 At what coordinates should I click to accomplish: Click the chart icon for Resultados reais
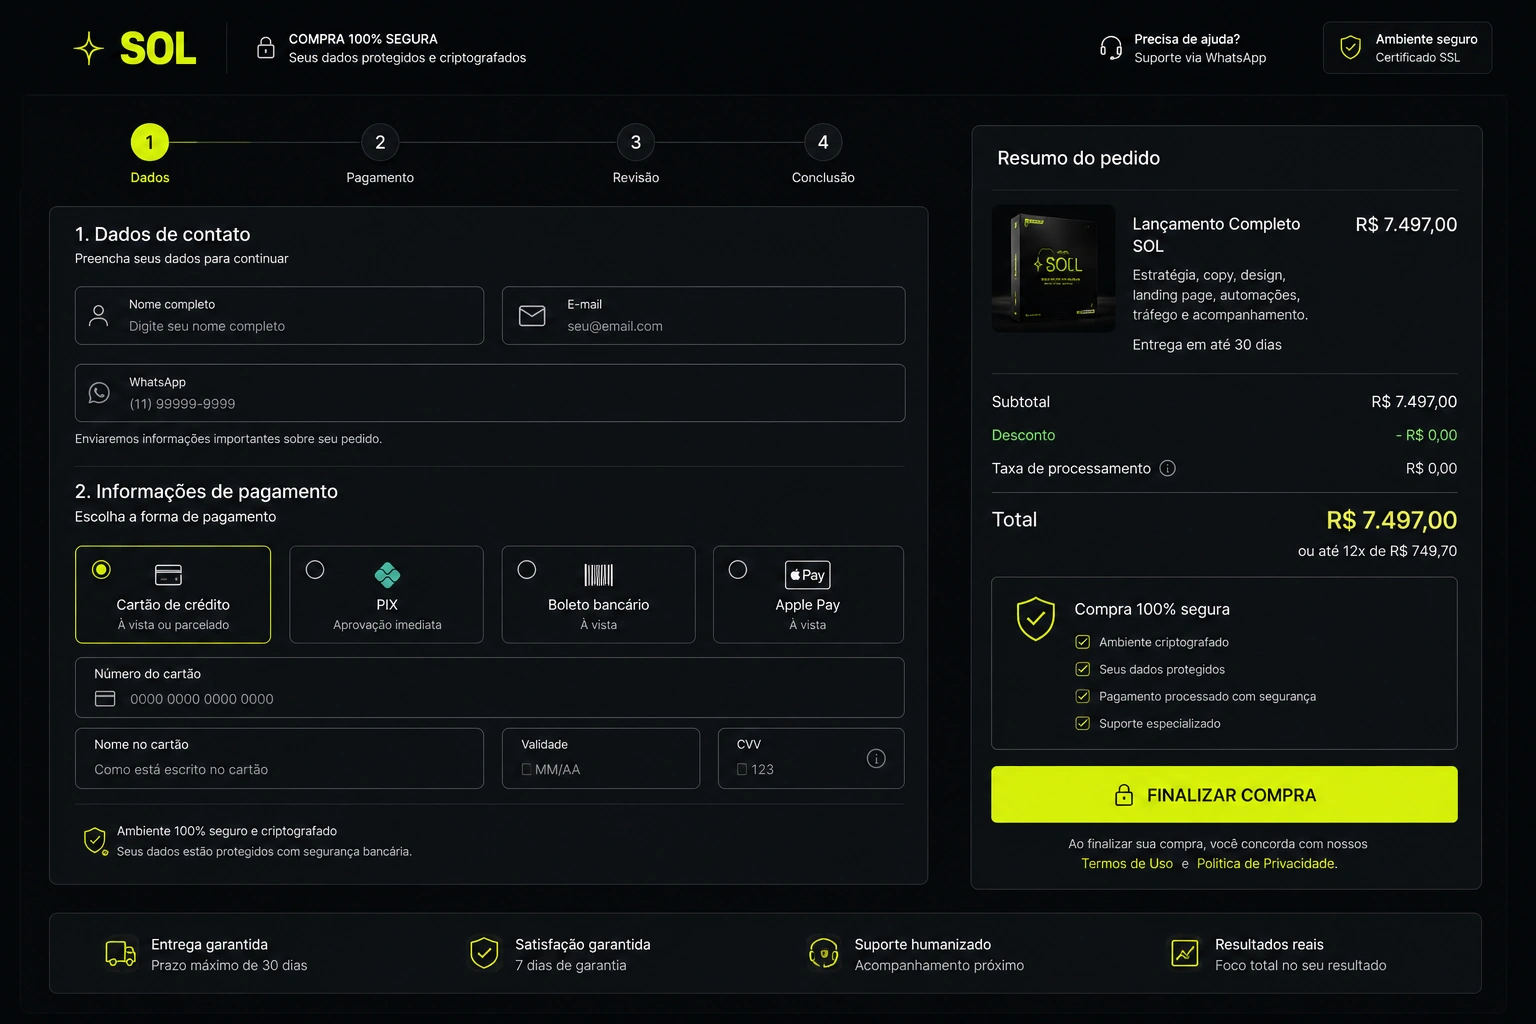click(x=1185, y=954)
